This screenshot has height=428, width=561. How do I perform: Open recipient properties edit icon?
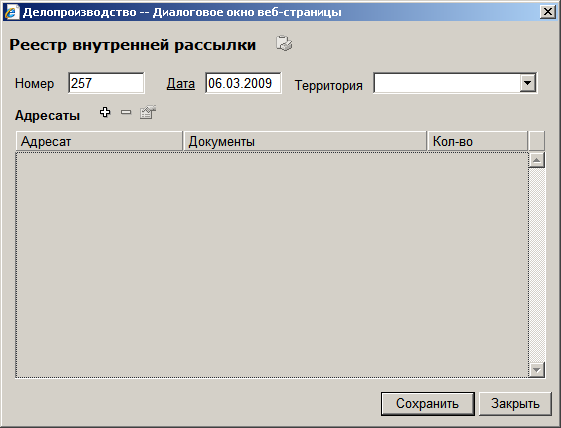[x=148, y=112]
